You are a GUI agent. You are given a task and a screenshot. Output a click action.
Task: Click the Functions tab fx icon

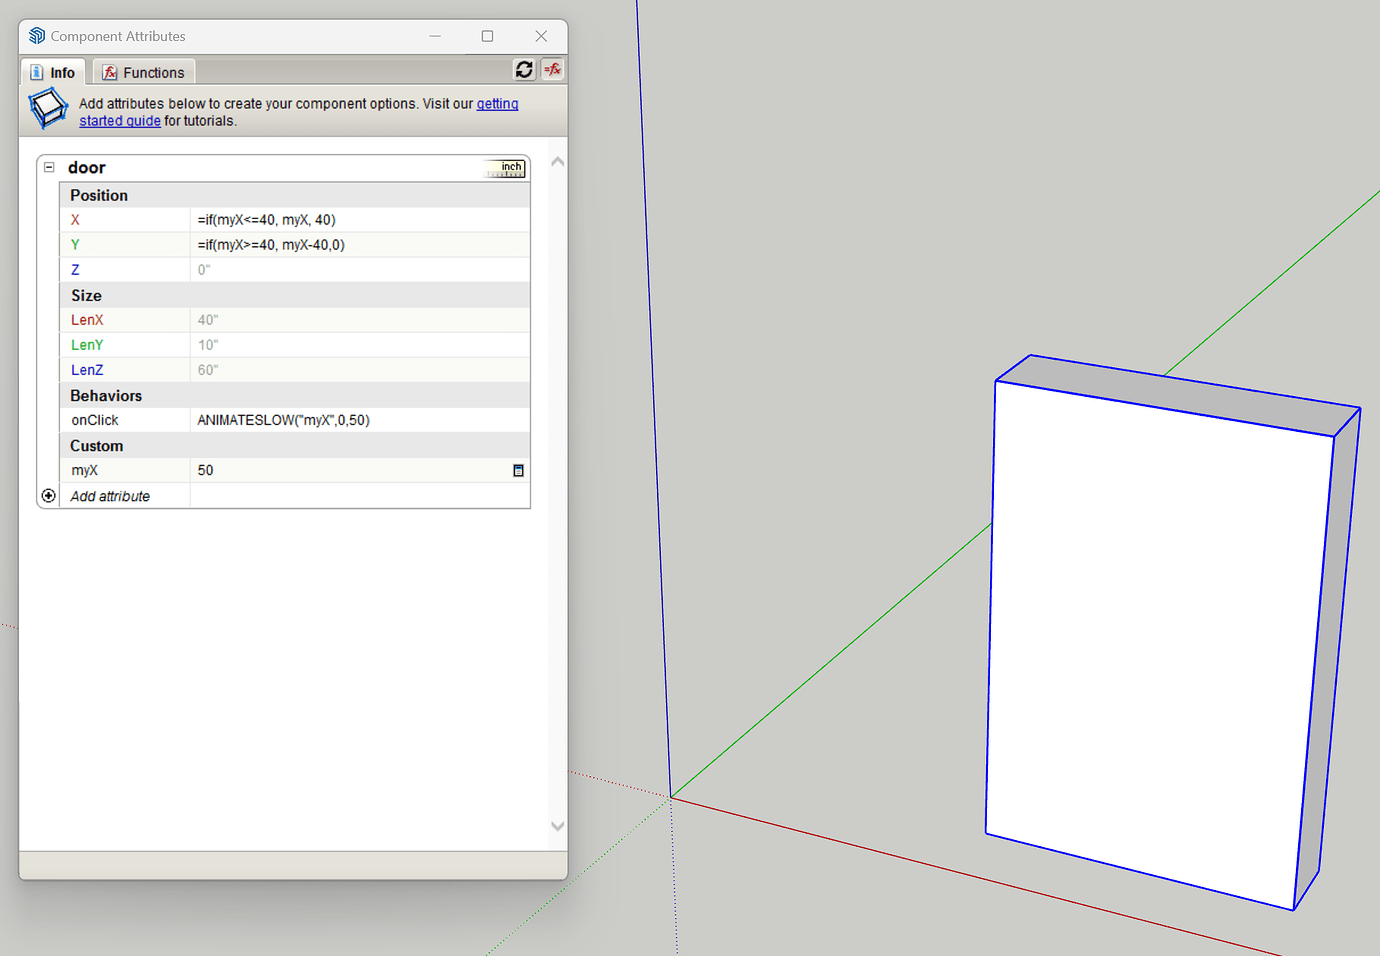[108, 71]
